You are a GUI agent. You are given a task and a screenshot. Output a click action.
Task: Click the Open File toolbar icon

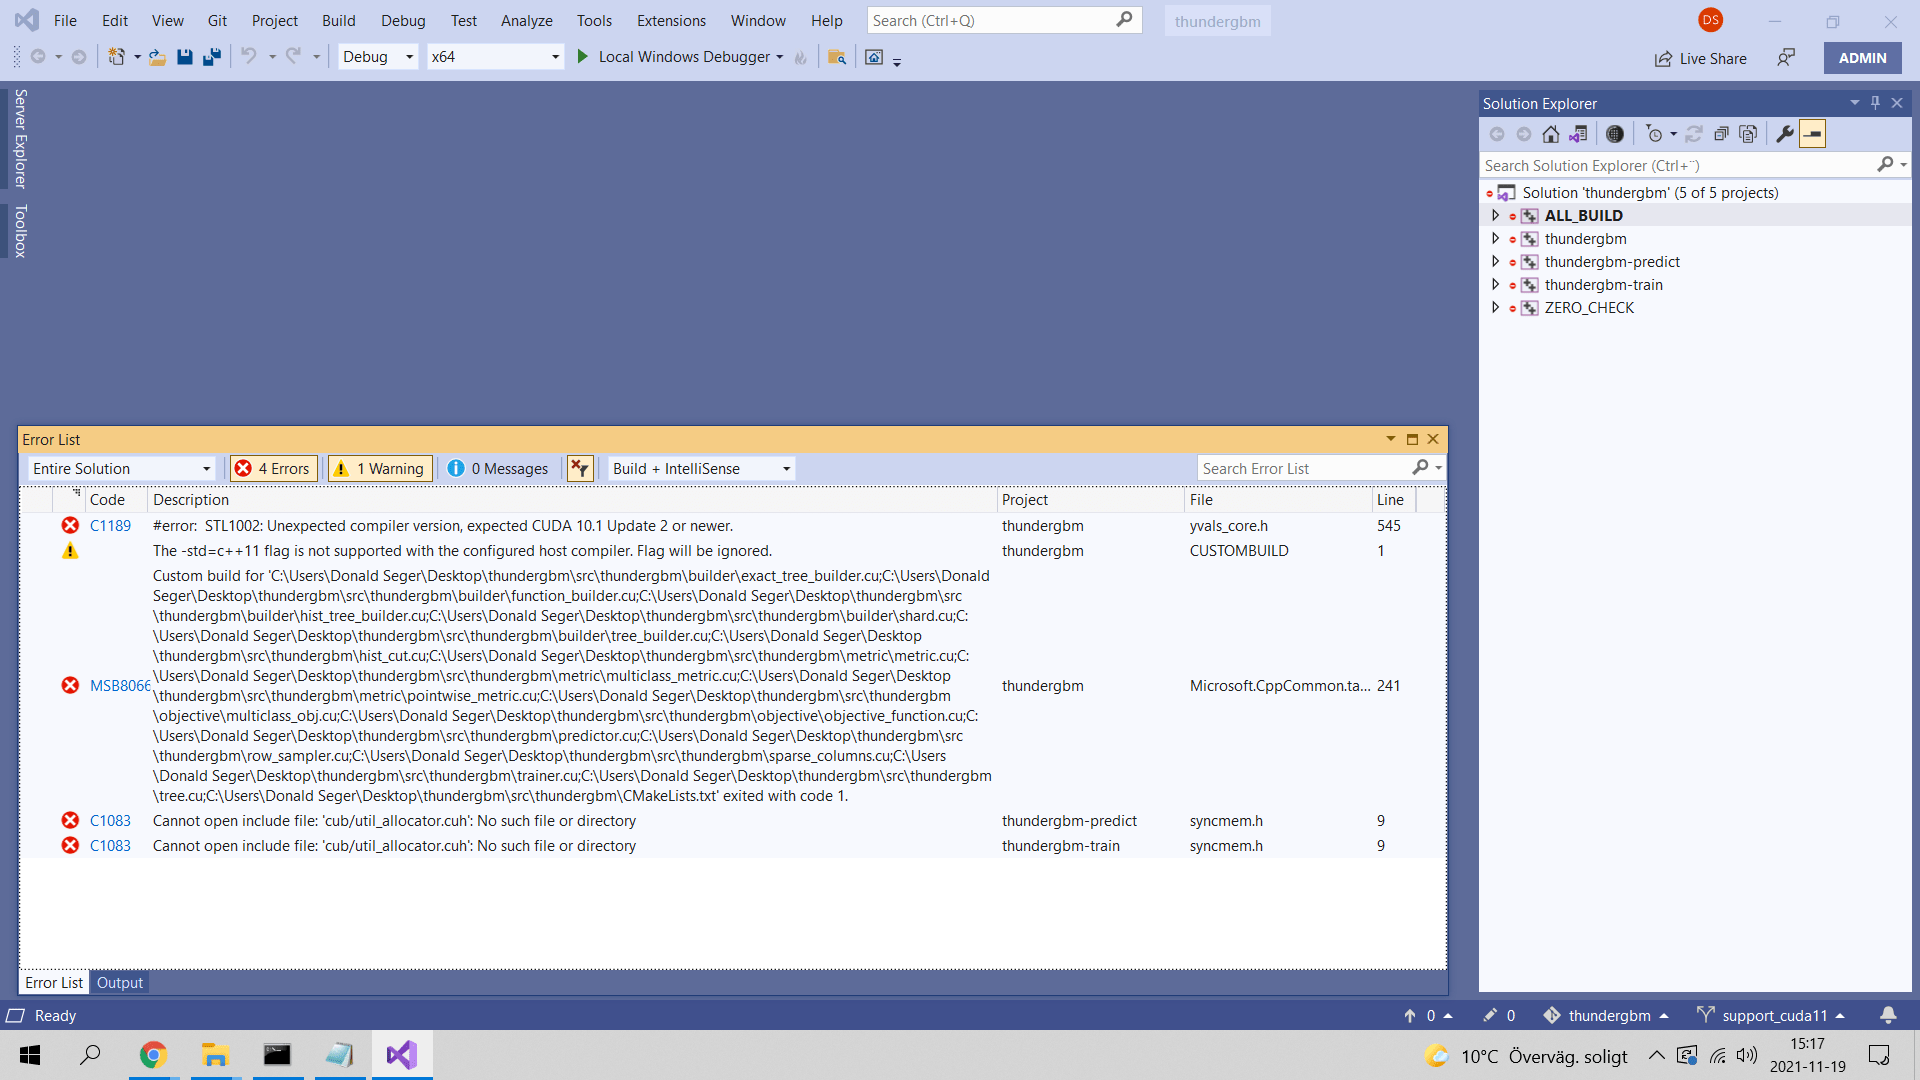(x=158, y=57)
